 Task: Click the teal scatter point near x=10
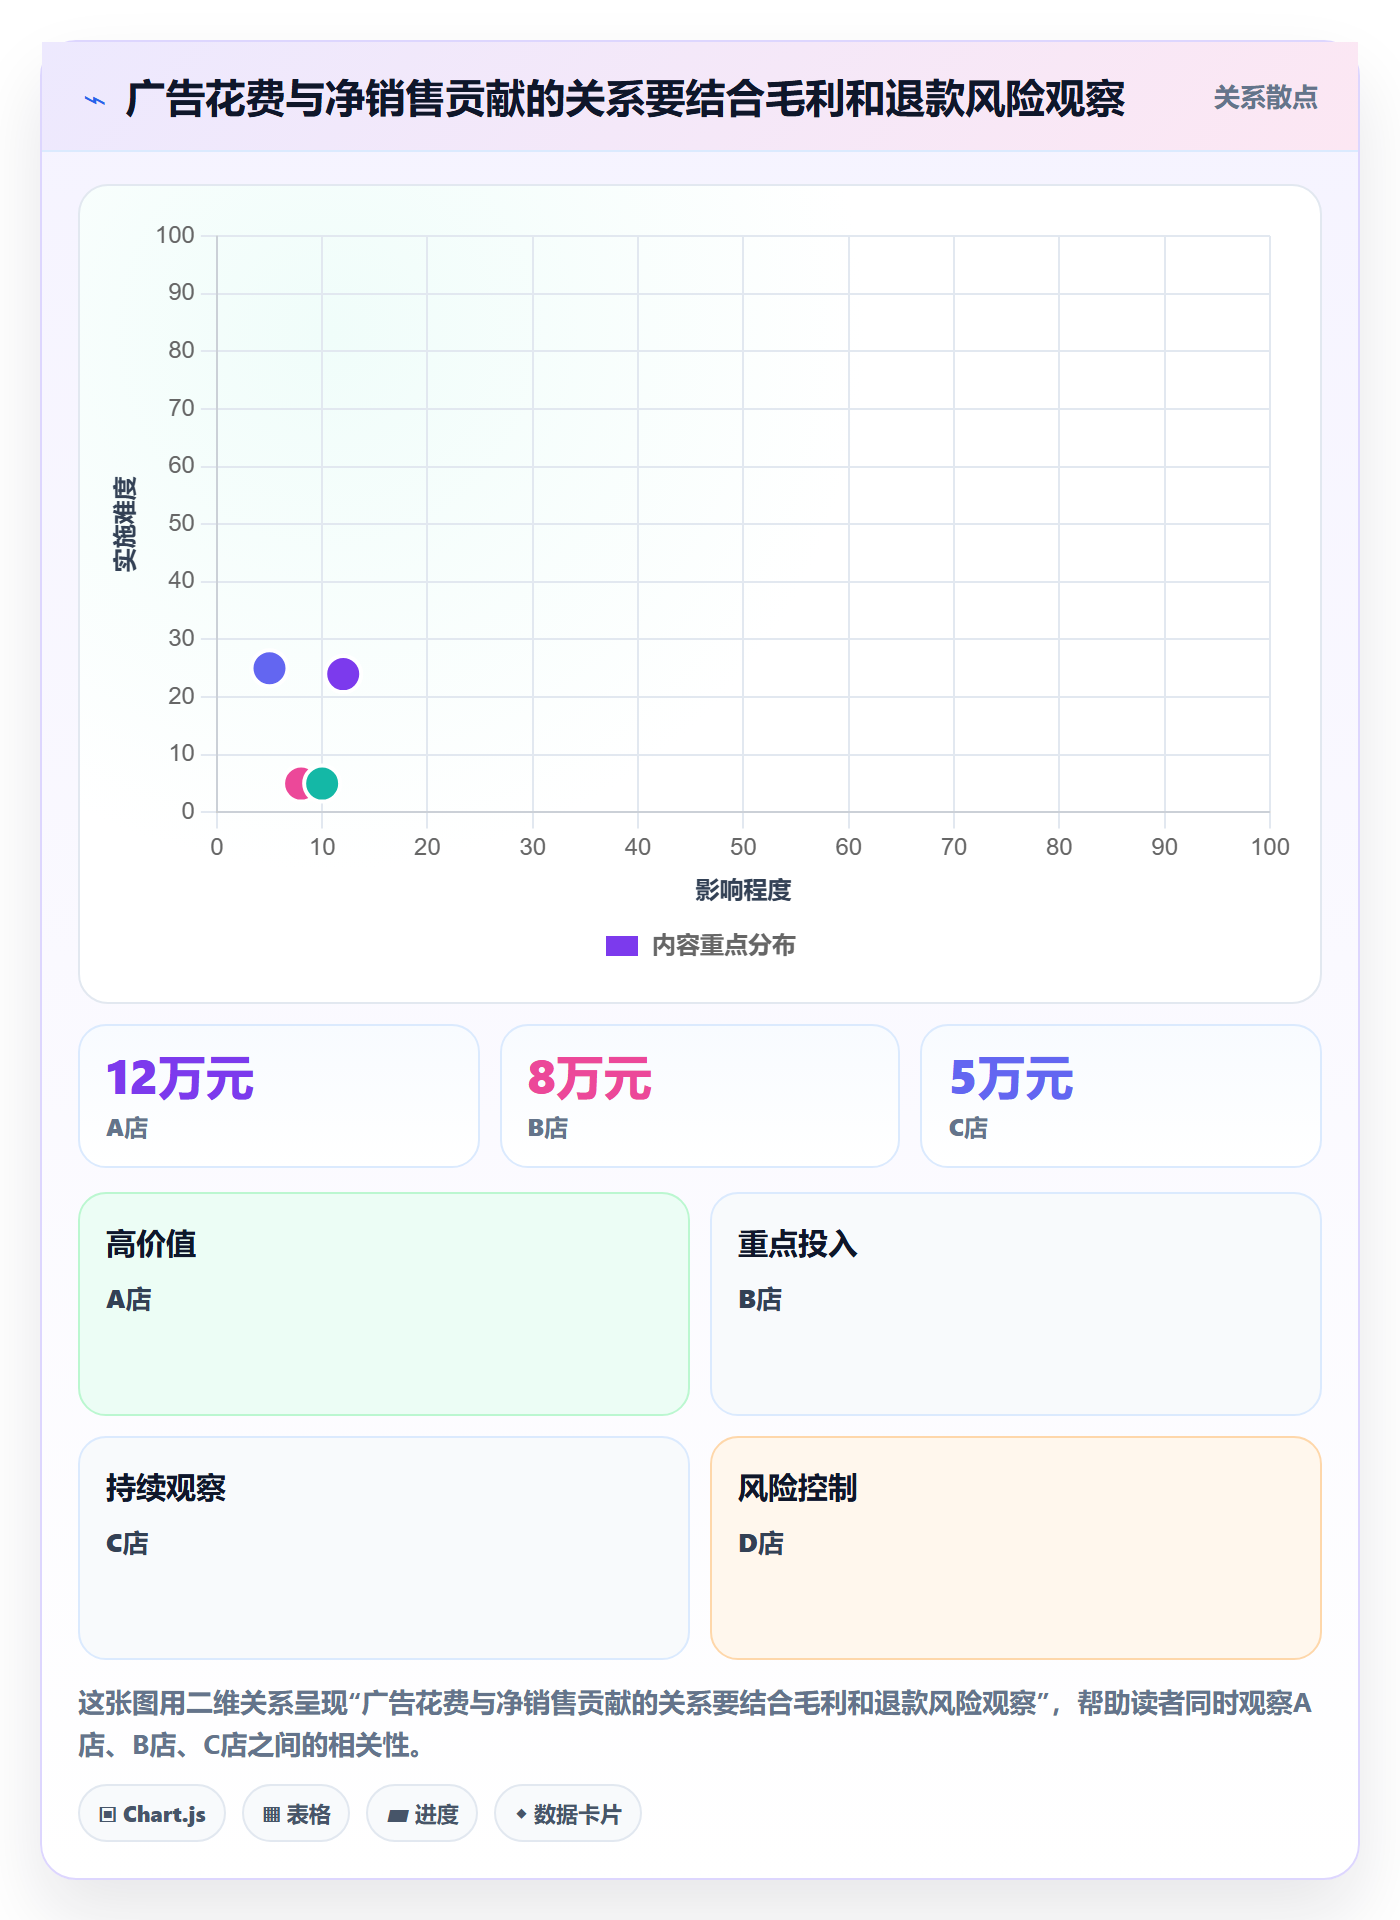(322, 783)
